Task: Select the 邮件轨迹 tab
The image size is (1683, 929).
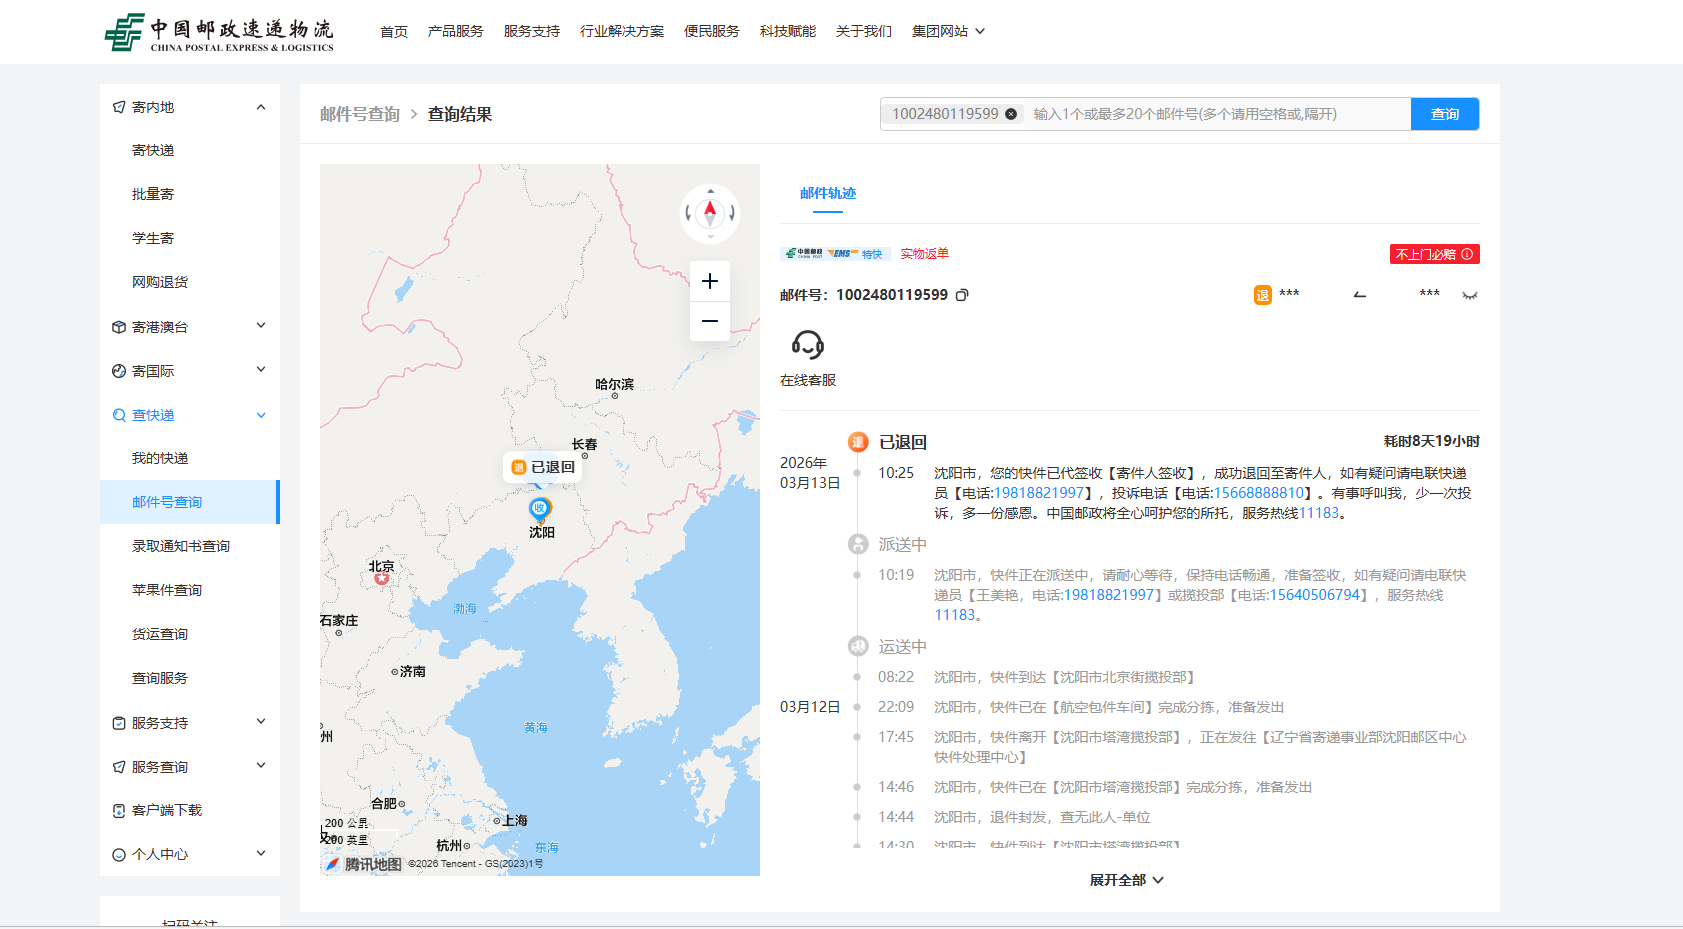Action: coord(827,193)
